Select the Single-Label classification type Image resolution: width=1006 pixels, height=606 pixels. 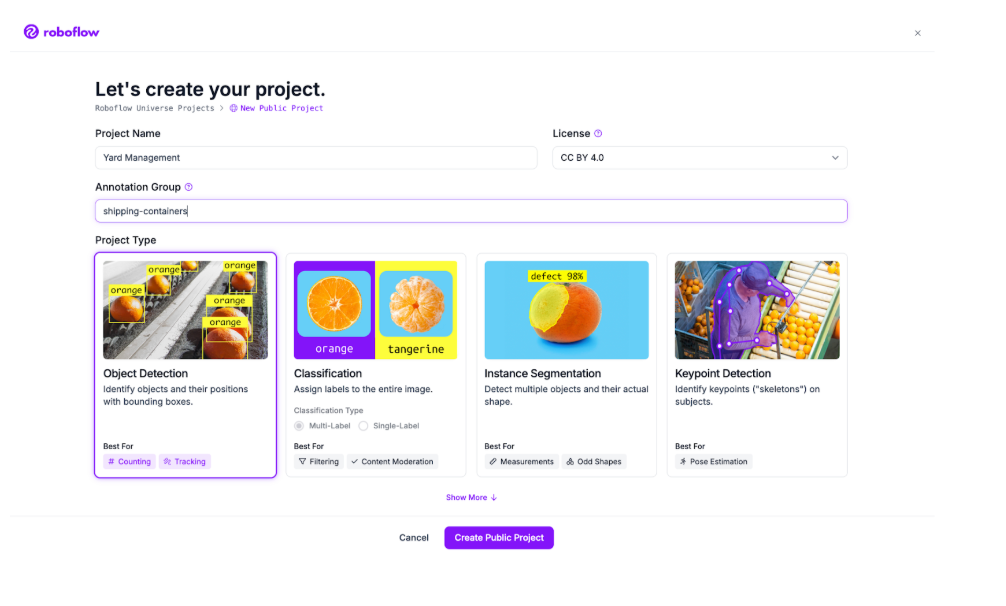click(363, 426)
